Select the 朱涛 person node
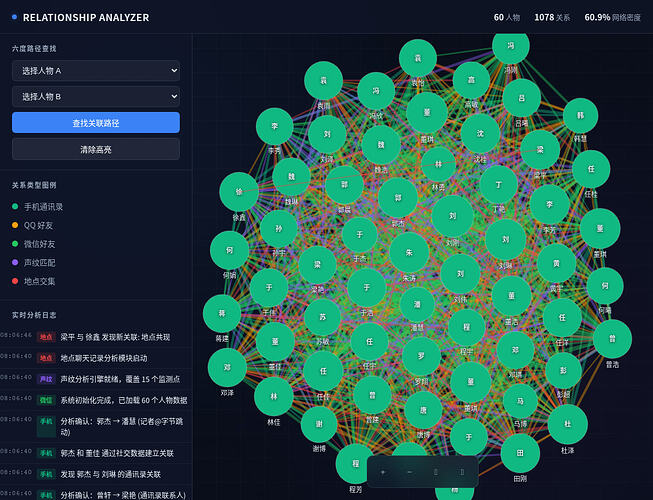The image size is (653, 500). click(x=409, y=252)
